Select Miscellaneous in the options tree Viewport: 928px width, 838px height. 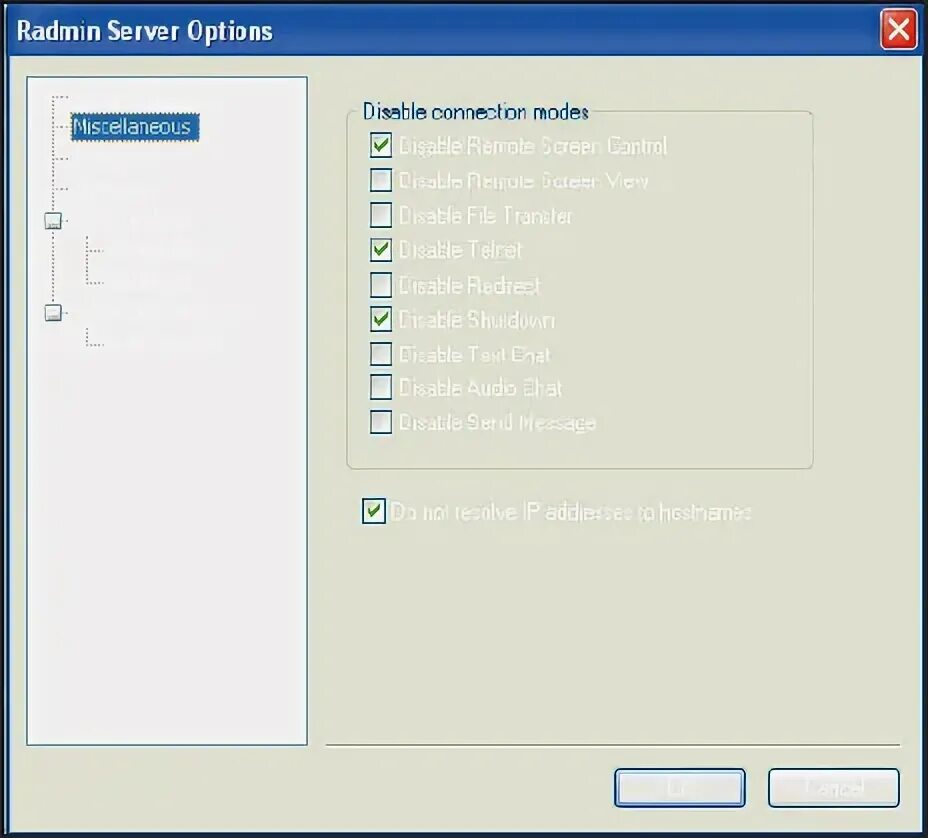[135, 127]
